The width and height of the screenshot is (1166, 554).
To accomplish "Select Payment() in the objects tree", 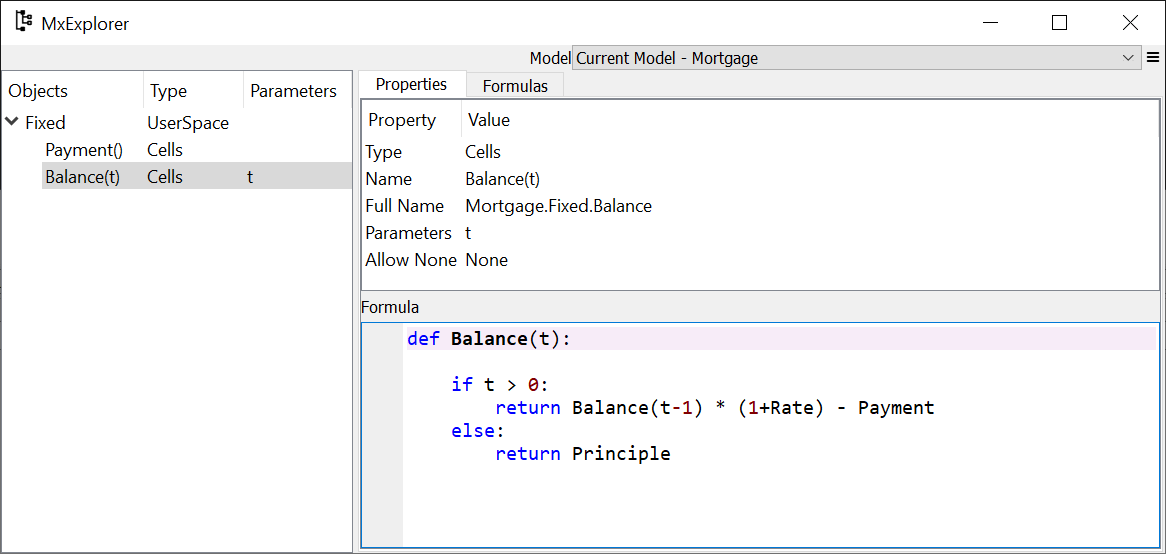I will (x=83, y=150).
